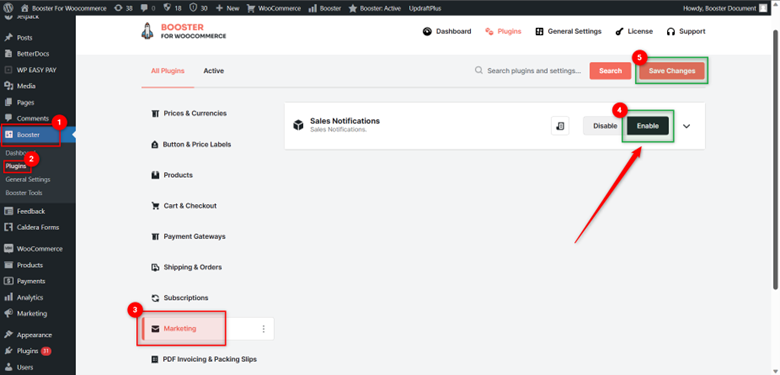
Task: Select the Cart & Checkout category
Action: [184, 205]
